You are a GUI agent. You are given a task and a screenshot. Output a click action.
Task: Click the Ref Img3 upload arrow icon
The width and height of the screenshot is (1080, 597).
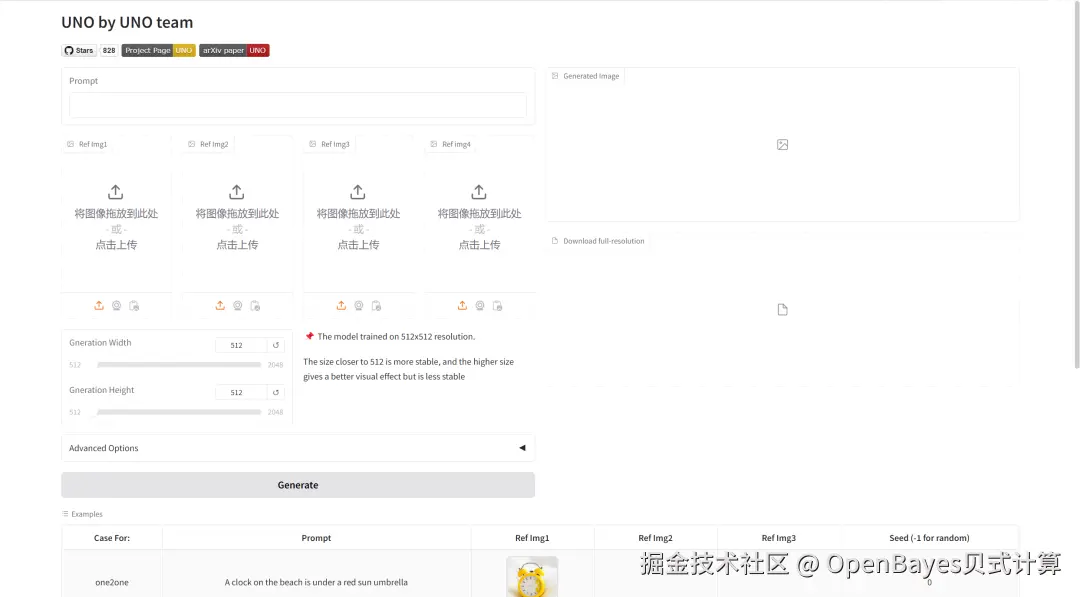pos(358,191)
